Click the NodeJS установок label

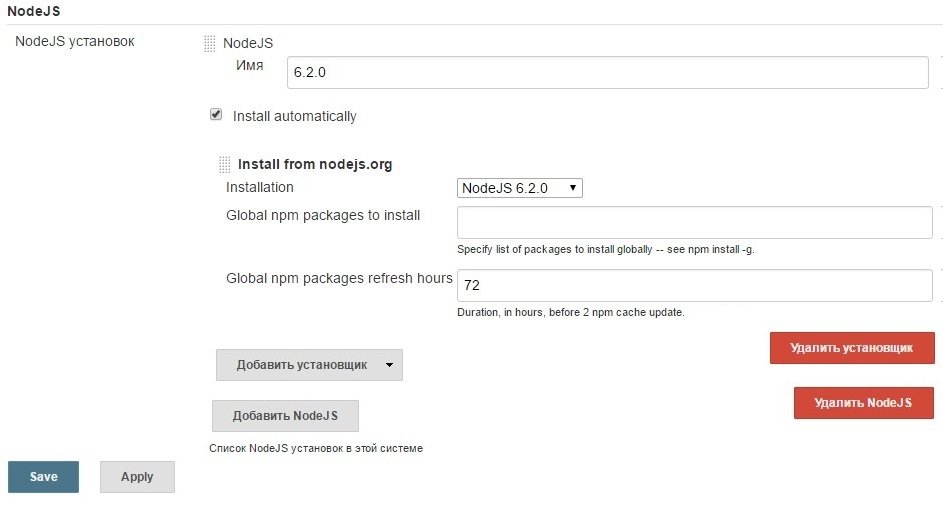click(x=75, y=41)
